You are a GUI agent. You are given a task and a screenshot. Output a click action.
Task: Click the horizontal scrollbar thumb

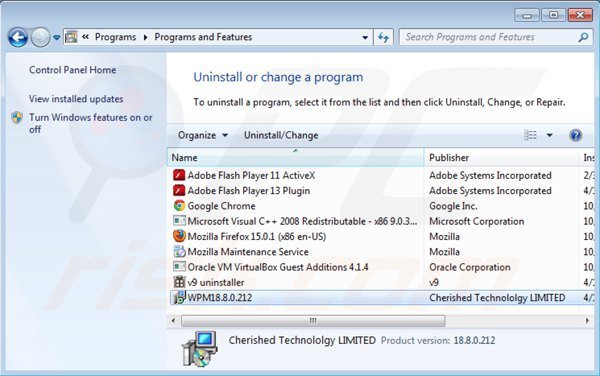tap(313, 321)
